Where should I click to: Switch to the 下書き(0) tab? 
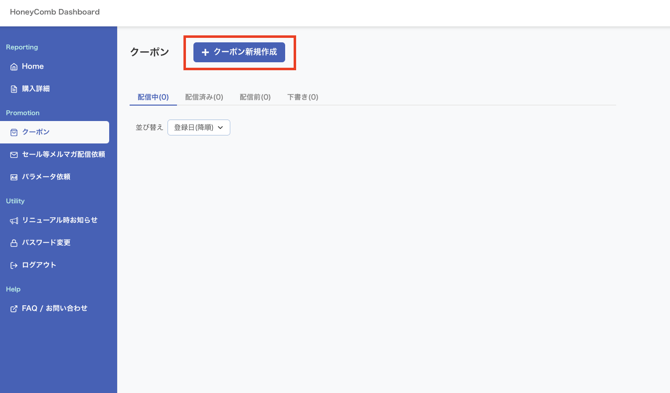[x=303, y=97]
